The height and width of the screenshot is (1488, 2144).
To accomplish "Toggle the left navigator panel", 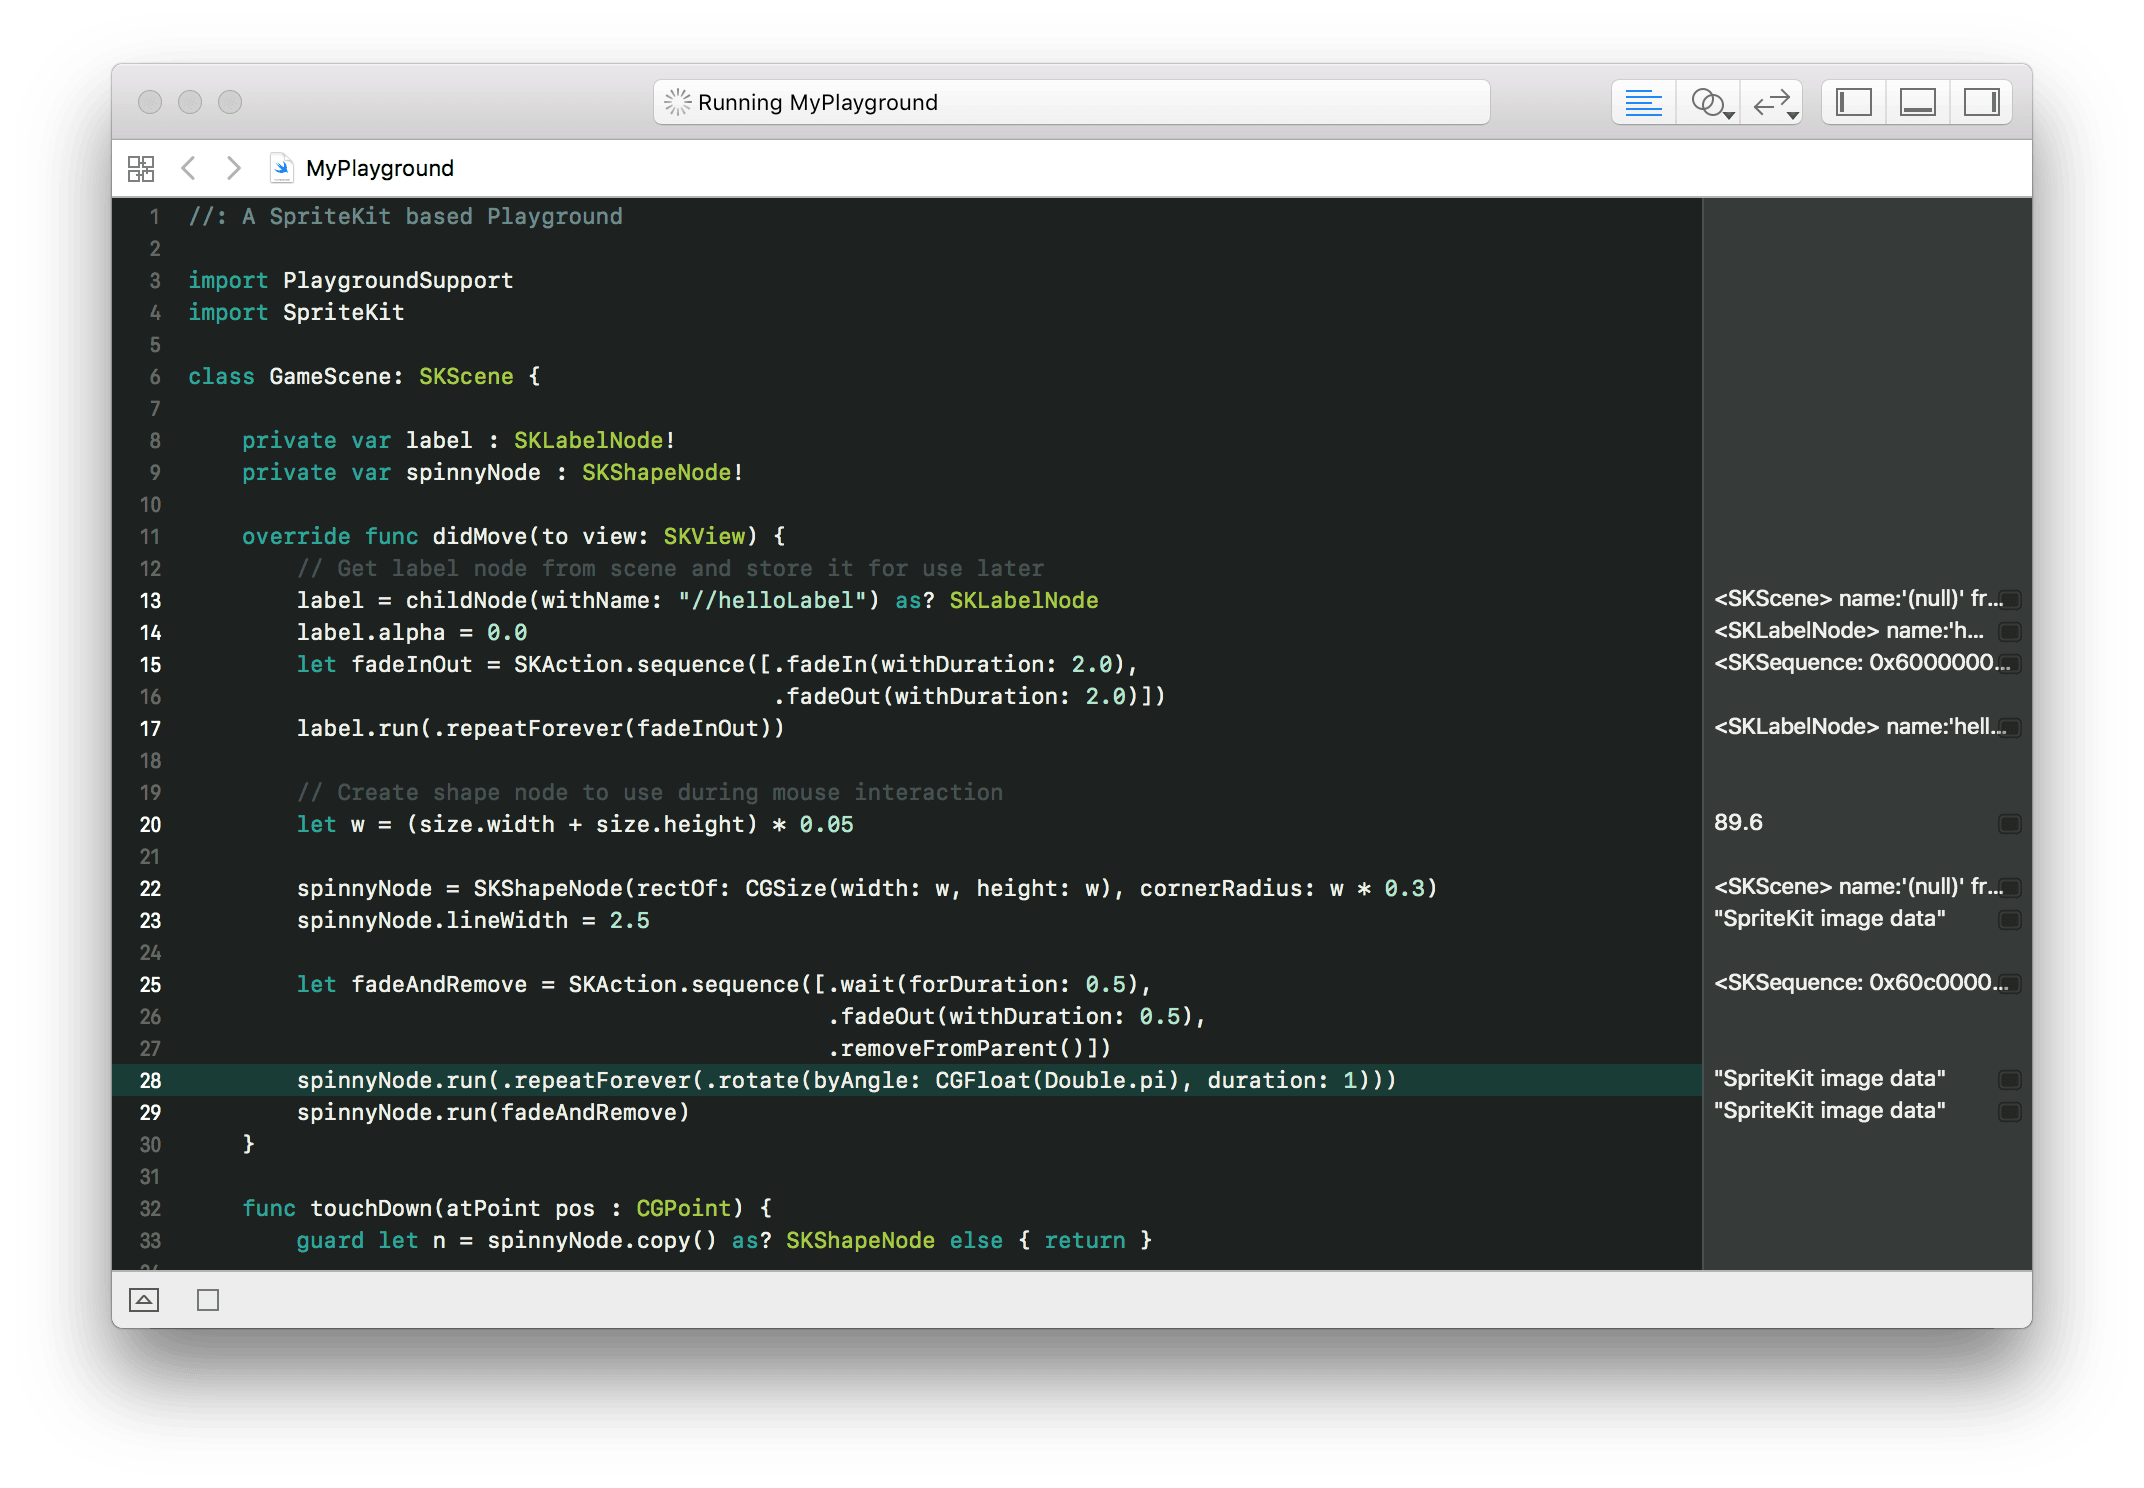I will [1853, 102].
